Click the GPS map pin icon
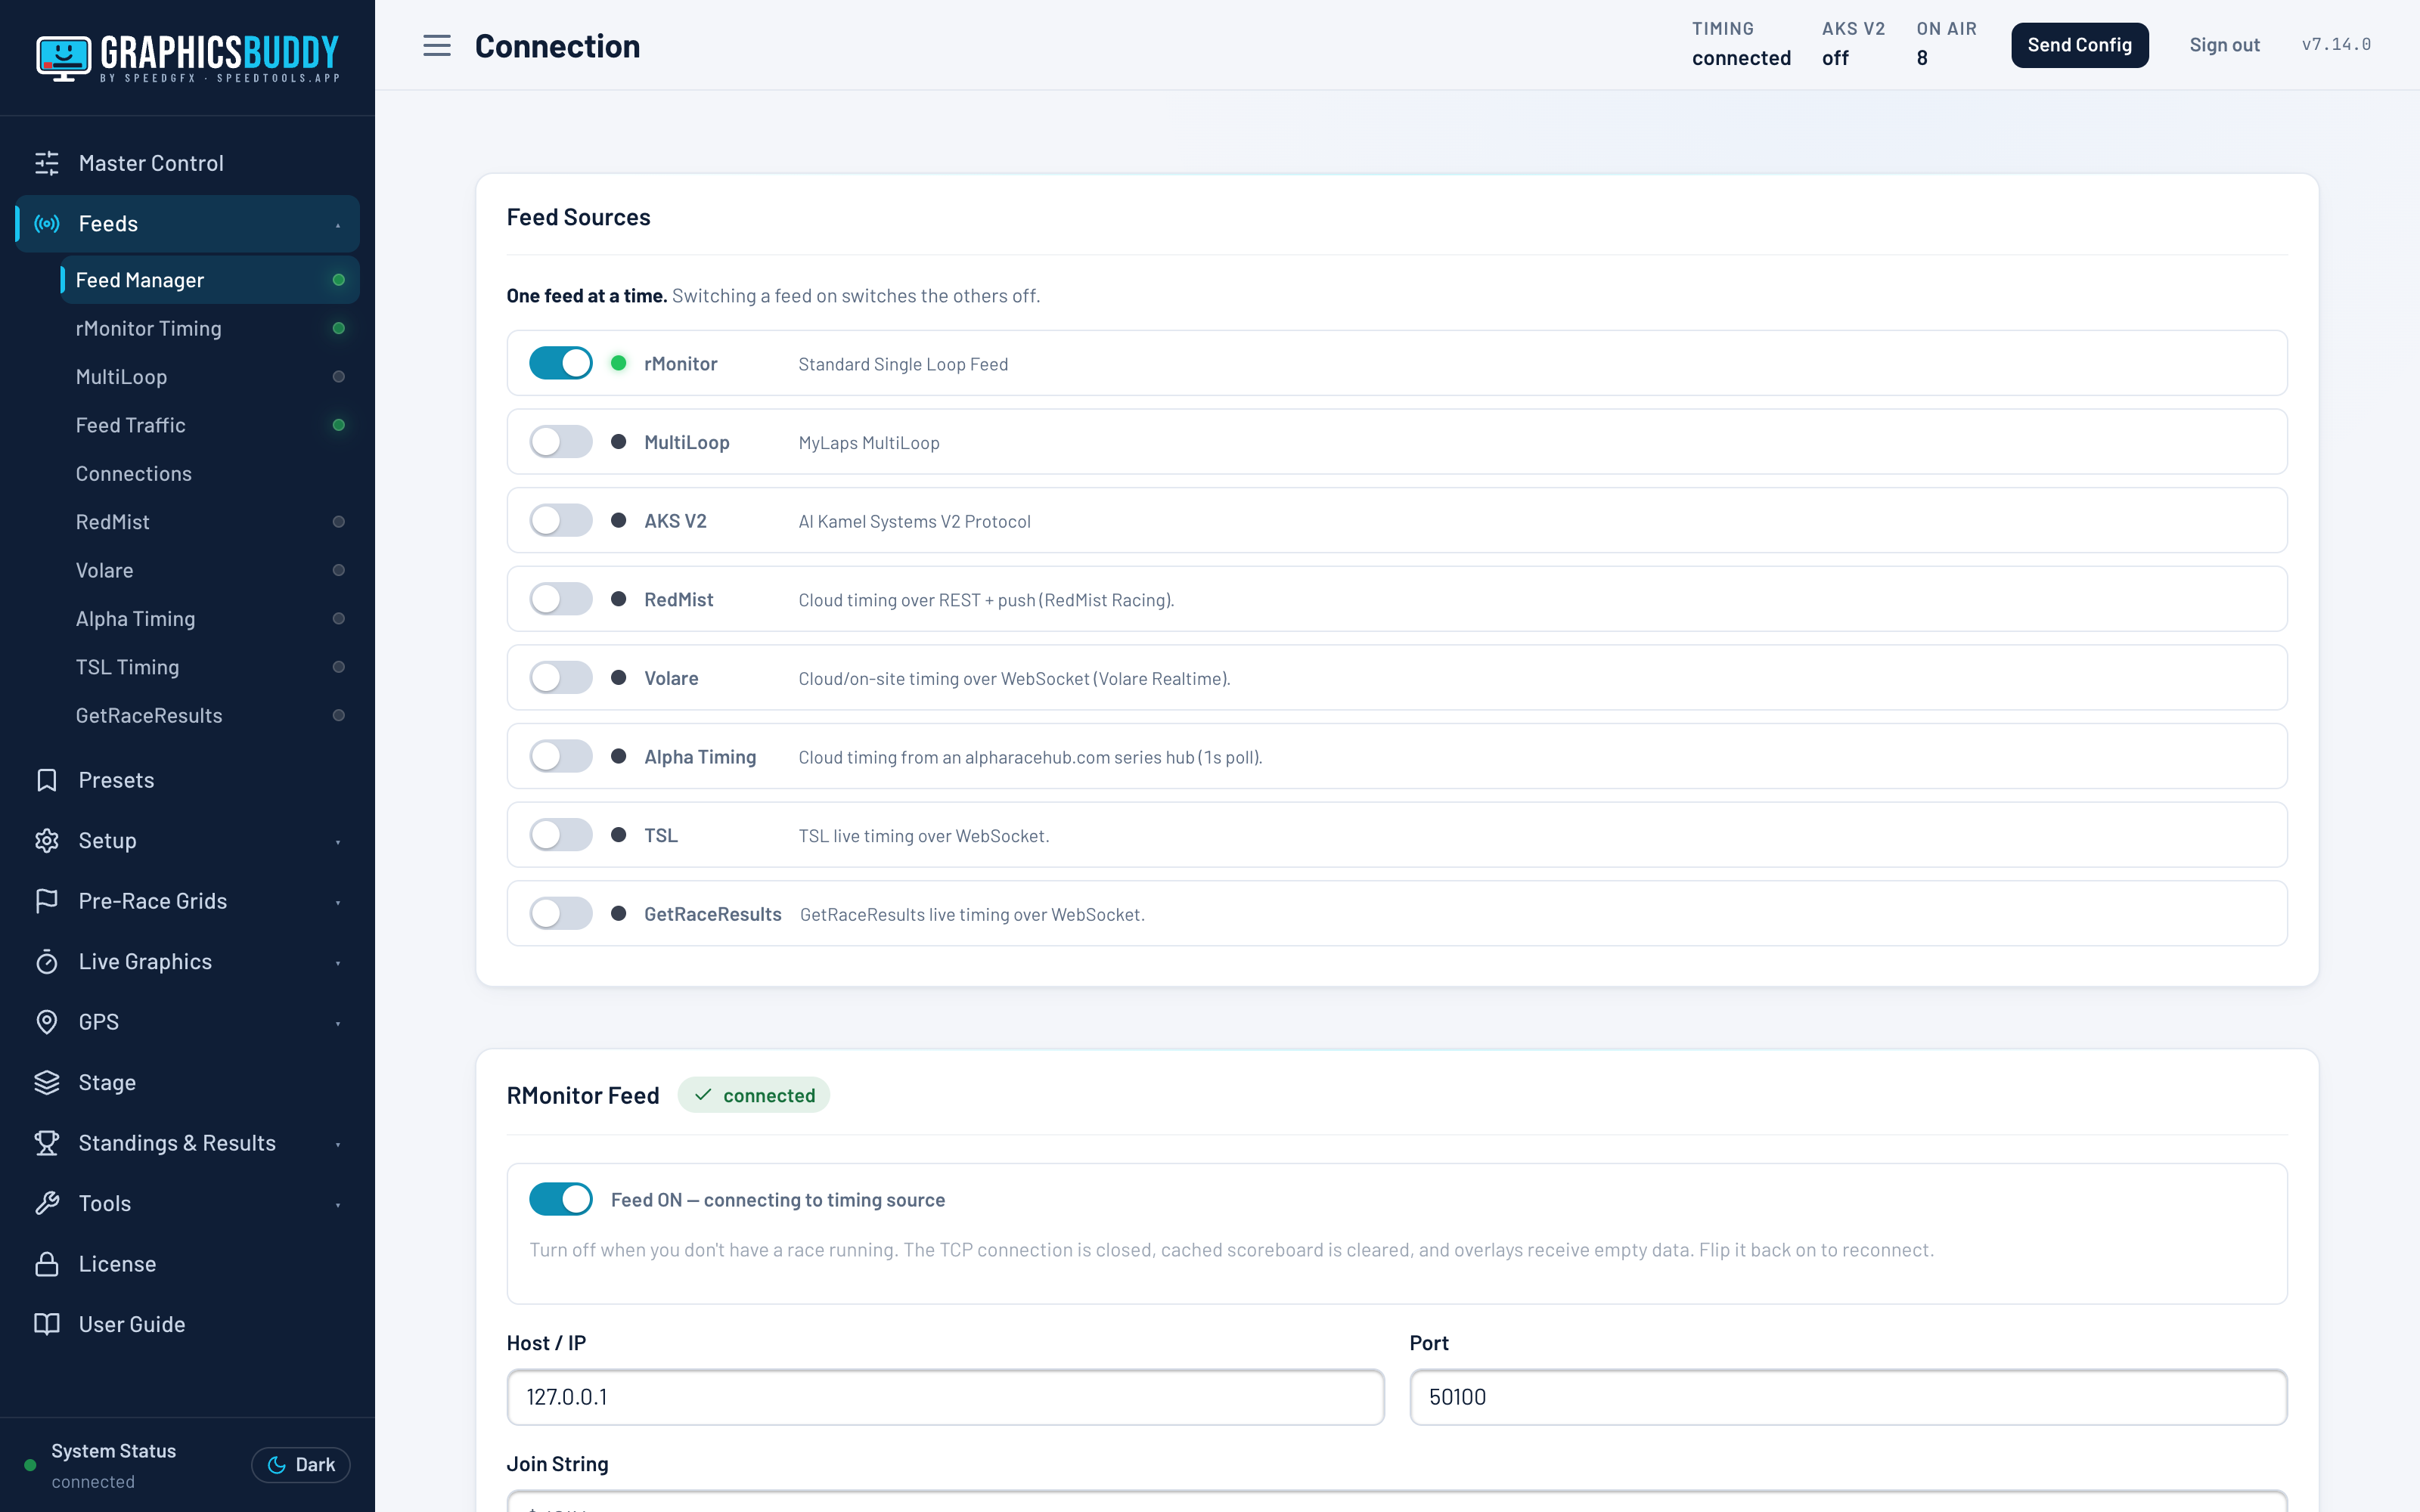This screenshot has height=1512, width=2420. coord(47,1022)
